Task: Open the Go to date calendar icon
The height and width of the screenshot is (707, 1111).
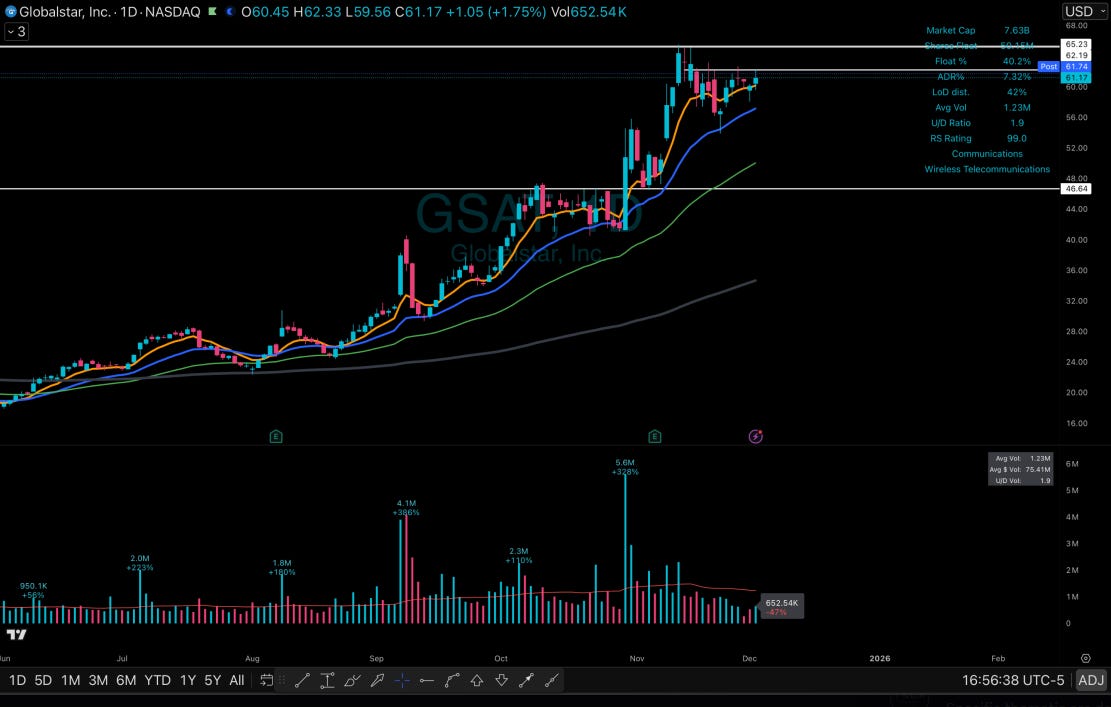Action: click(x=266, y=680)
